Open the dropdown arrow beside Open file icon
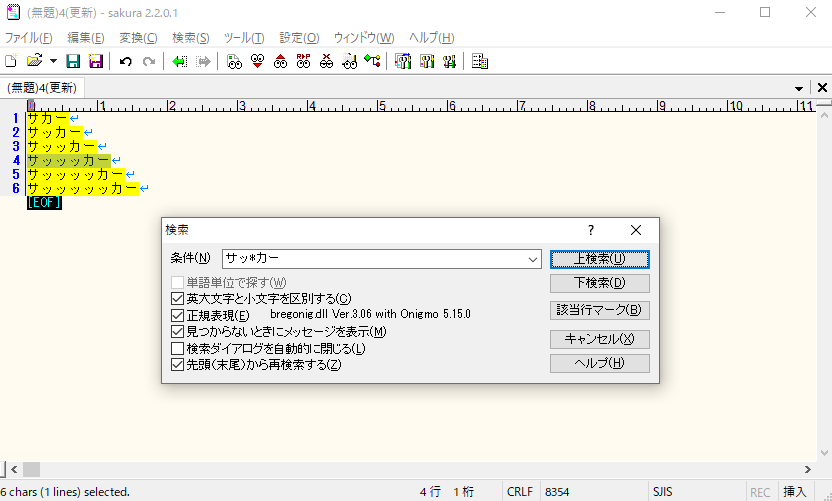Screen dimensions: 832x501 (x=53, y=62)
